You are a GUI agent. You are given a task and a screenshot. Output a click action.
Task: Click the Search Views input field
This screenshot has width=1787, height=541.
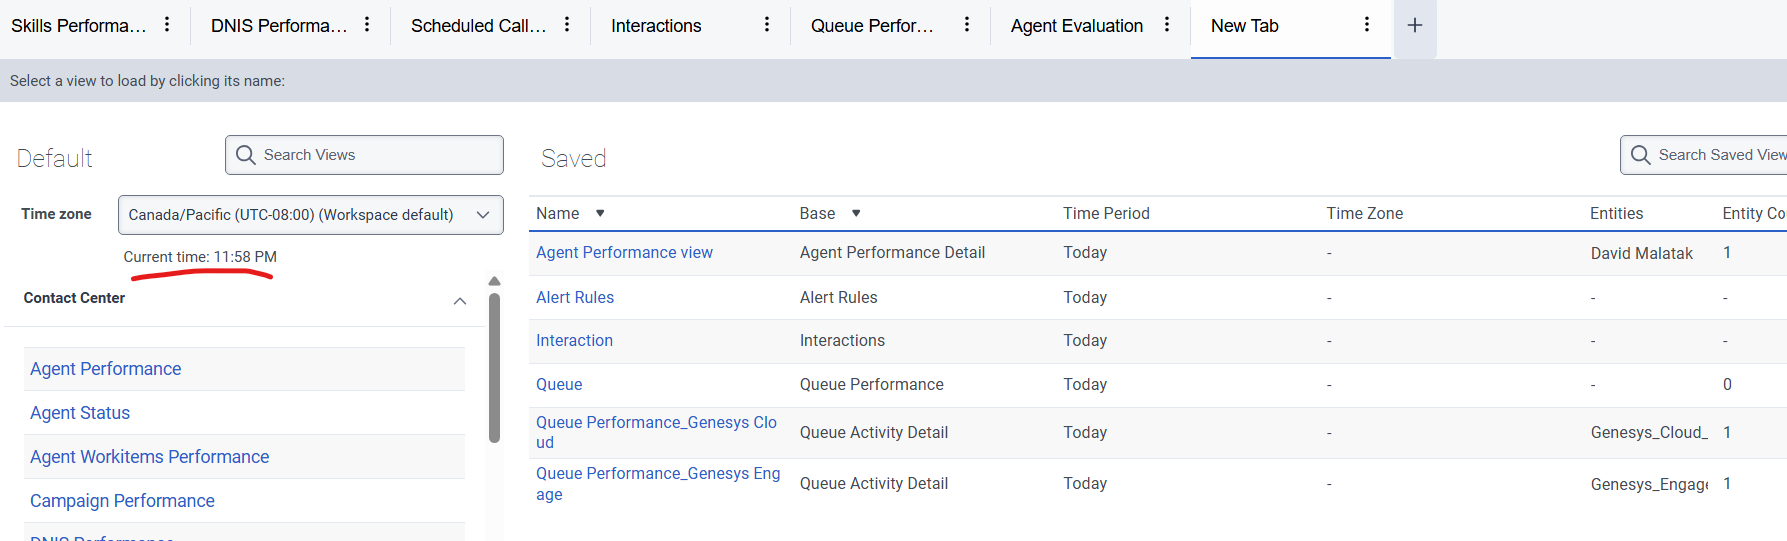click(x=375, y=155)
